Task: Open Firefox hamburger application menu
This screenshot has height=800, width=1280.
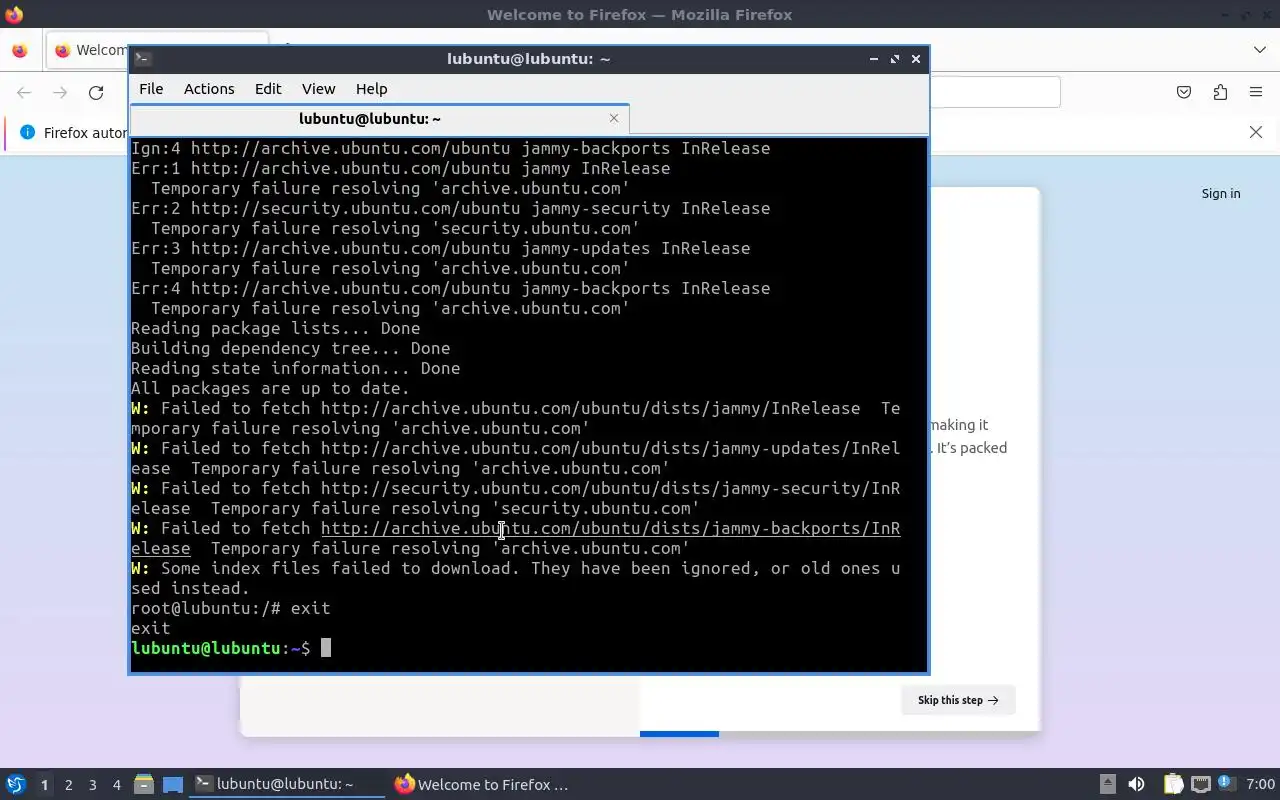Action: (1256, 92)
